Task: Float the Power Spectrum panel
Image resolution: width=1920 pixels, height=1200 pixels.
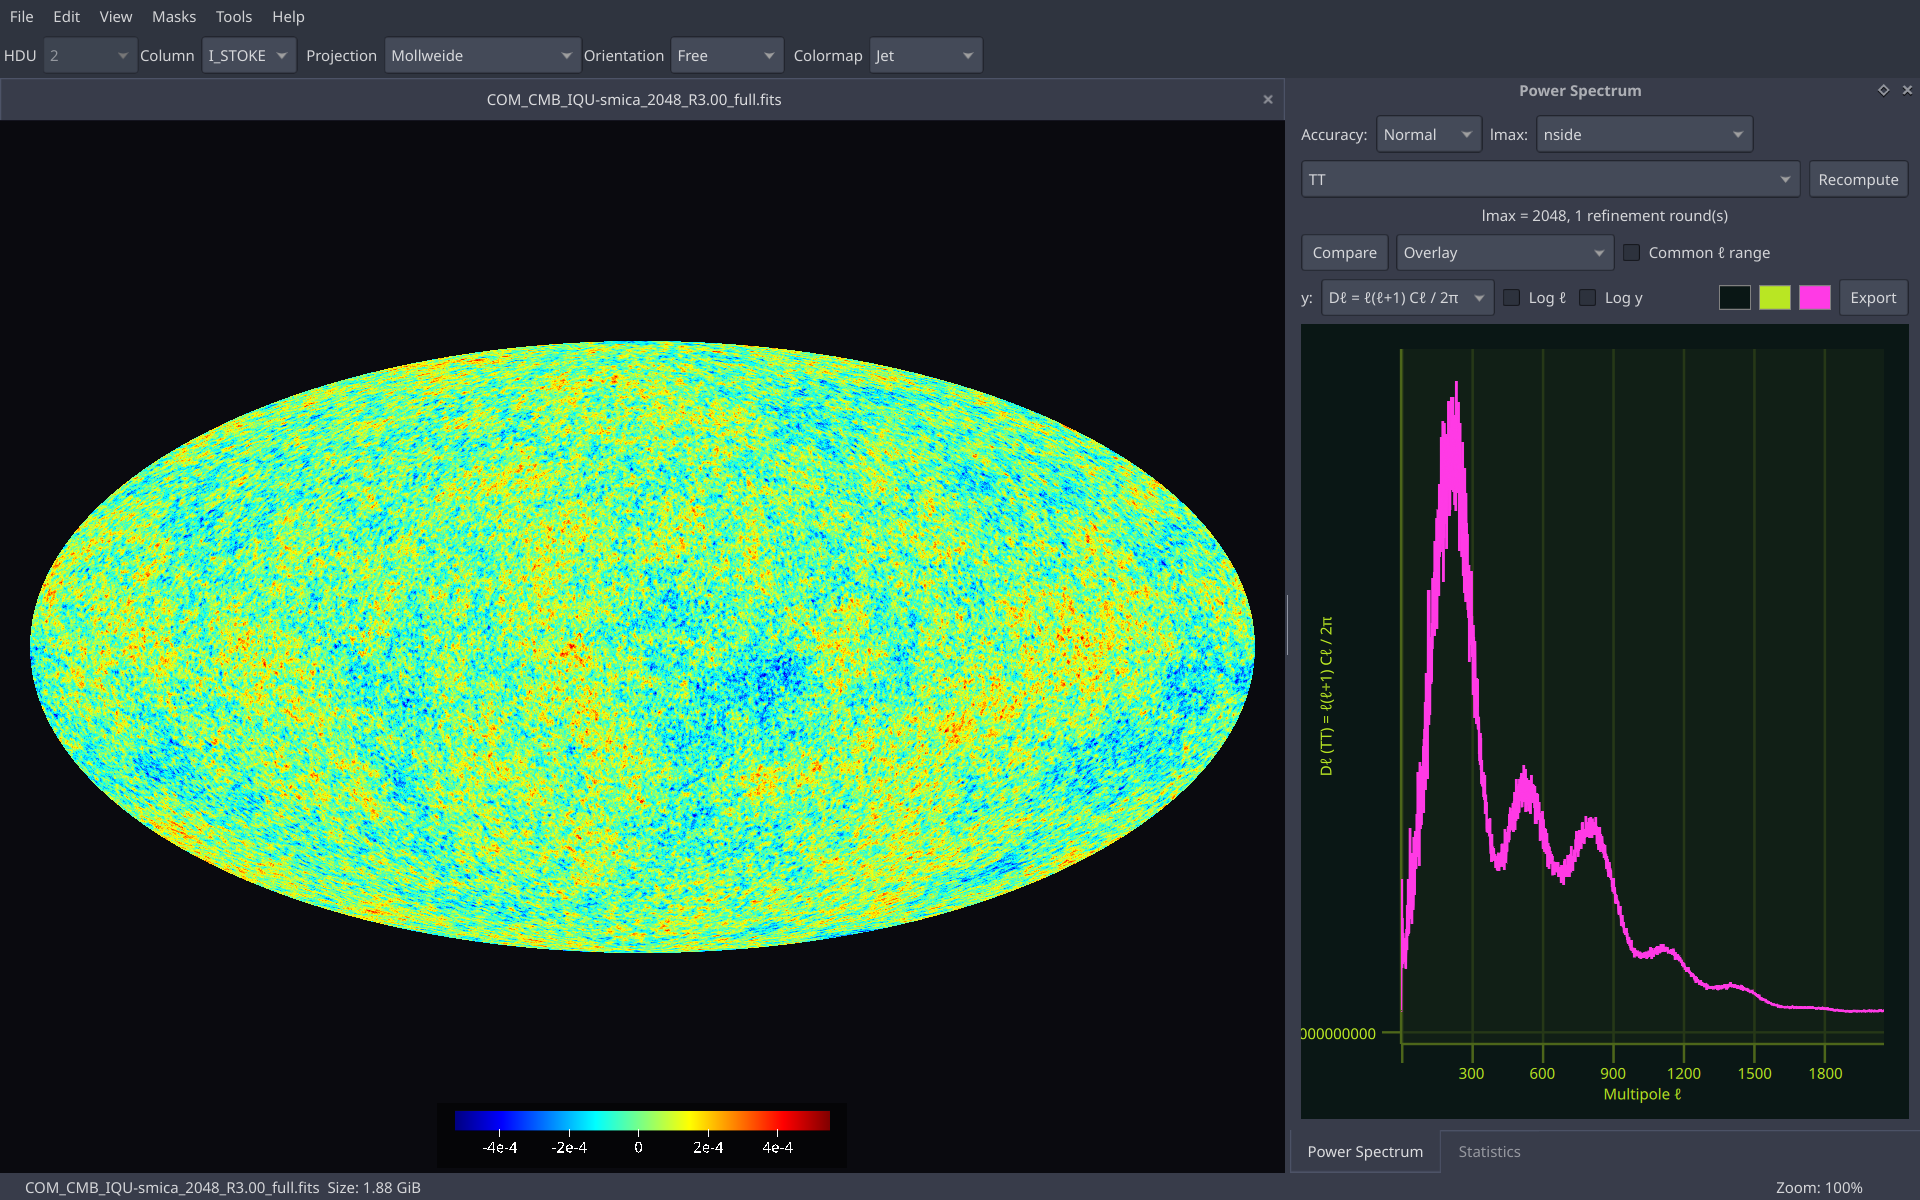Action: pos(1883,90)
